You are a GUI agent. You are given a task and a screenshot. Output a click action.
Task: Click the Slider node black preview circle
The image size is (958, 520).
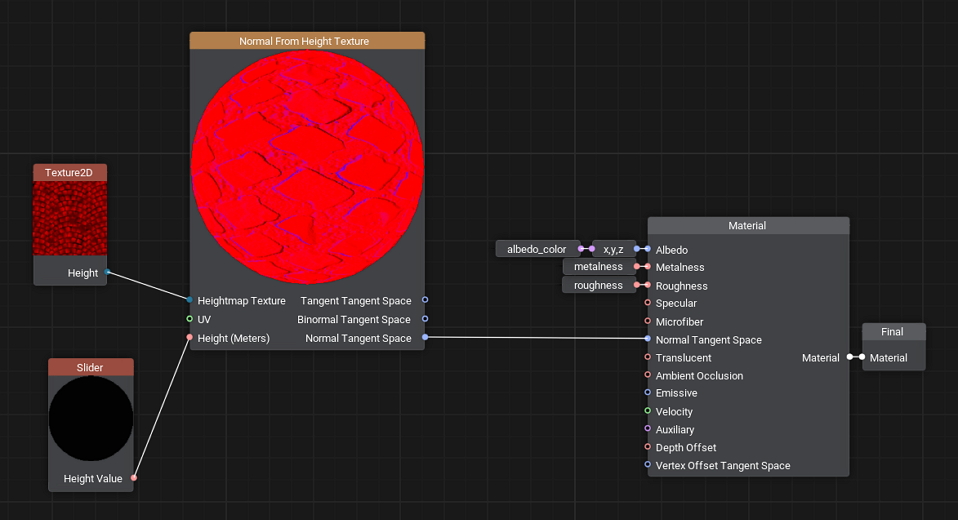pyautogui.click(x=91, y=418)
